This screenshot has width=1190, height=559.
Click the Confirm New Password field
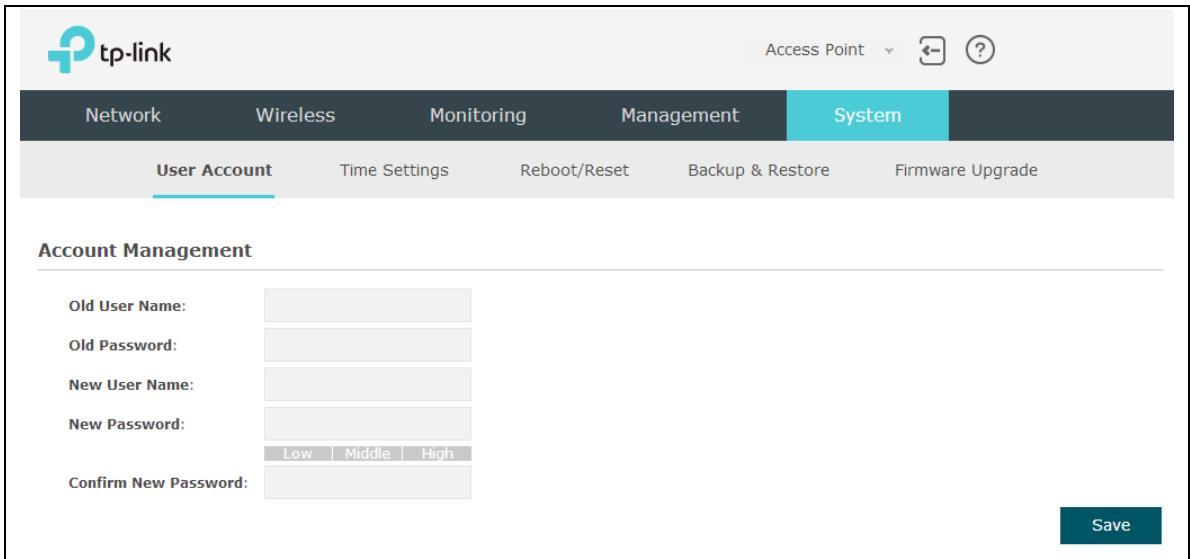point(367,482)
